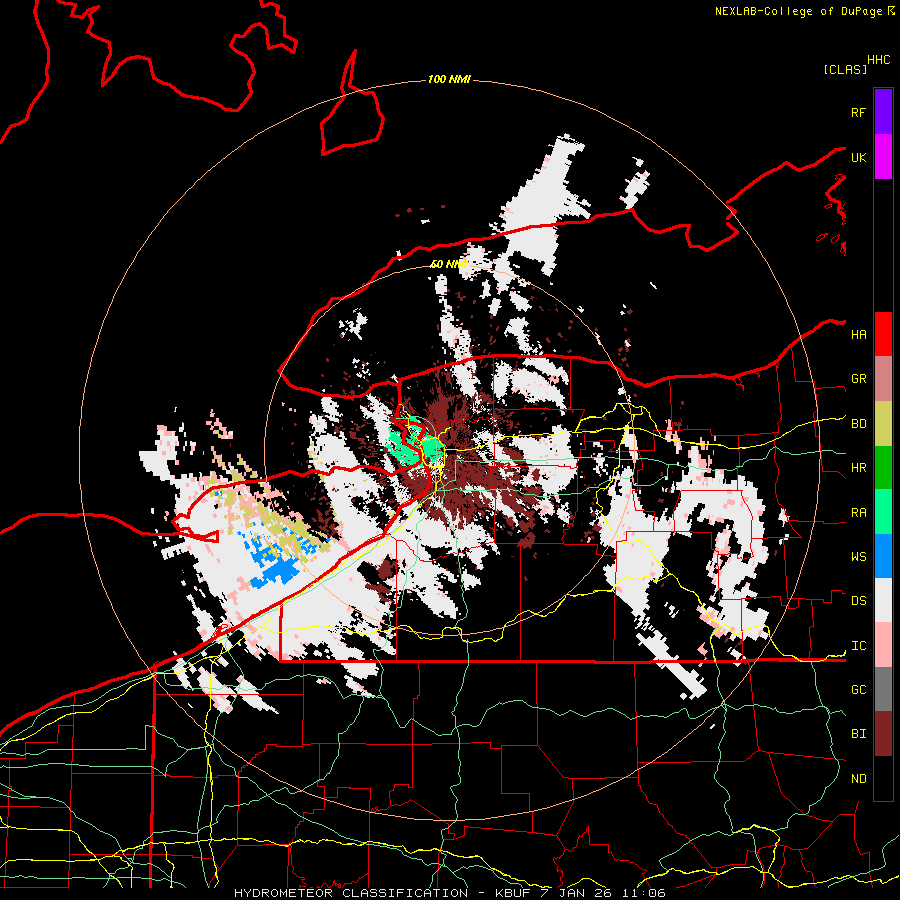This screenshot has height=900, width=900.
Task: Click the ND legend label
Action: pyautogui.click(x=858, y=779)
